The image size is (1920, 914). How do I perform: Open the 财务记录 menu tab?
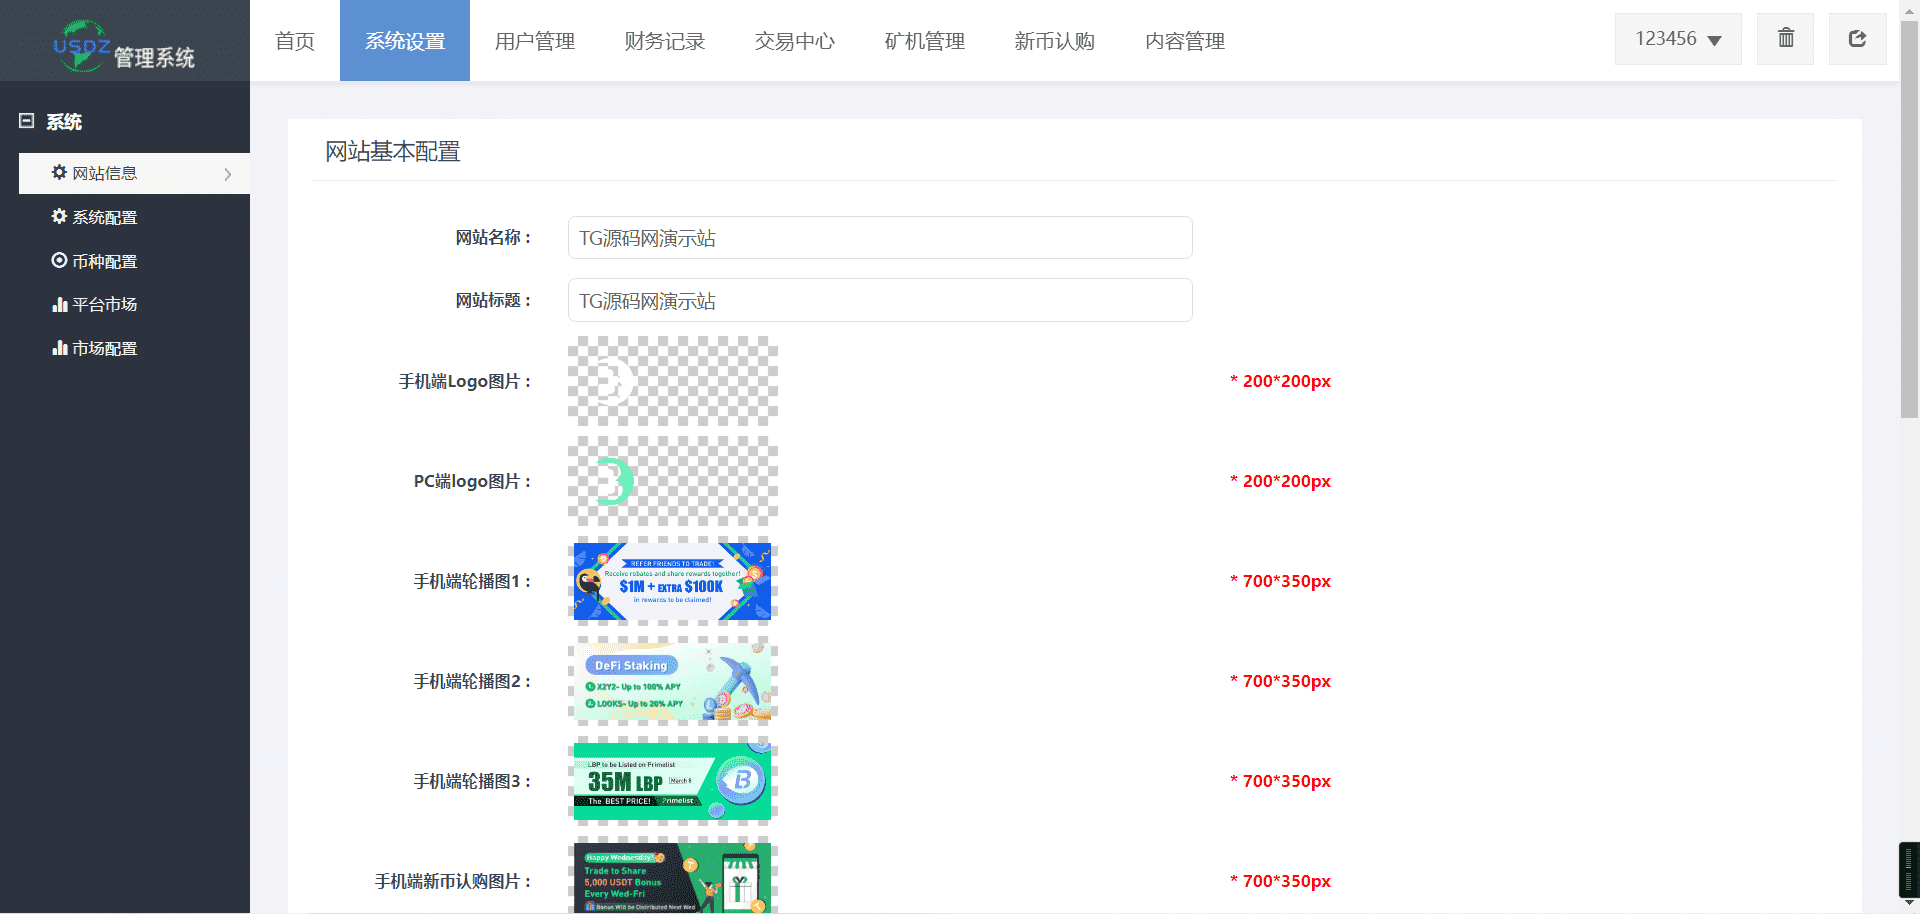coord(664,41)
